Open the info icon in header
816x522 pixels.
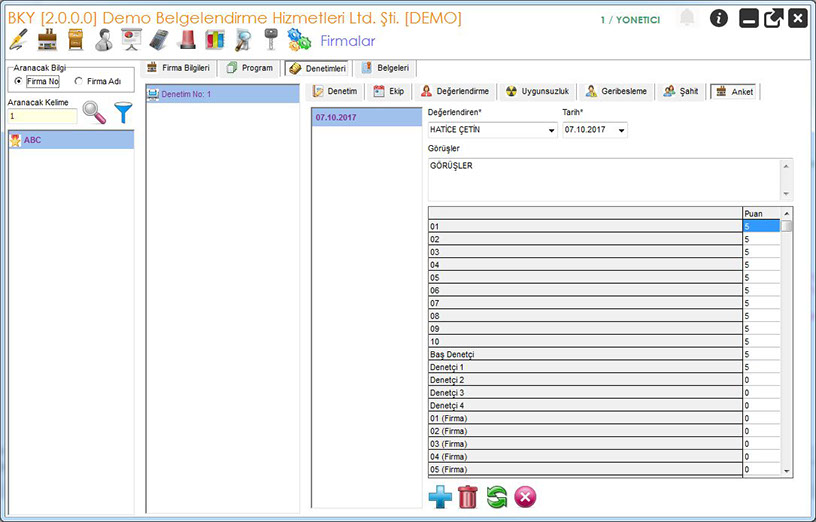[719, 19]
